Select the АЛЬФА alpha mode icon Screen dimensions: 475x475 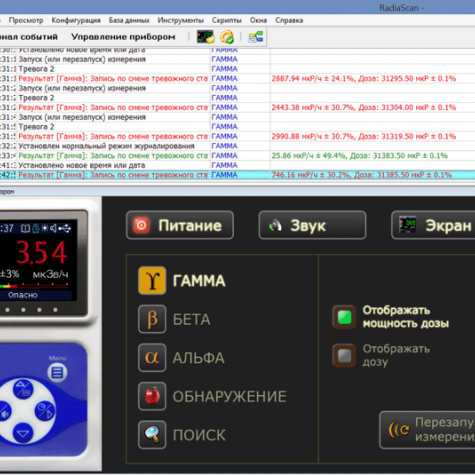[152, 357]
